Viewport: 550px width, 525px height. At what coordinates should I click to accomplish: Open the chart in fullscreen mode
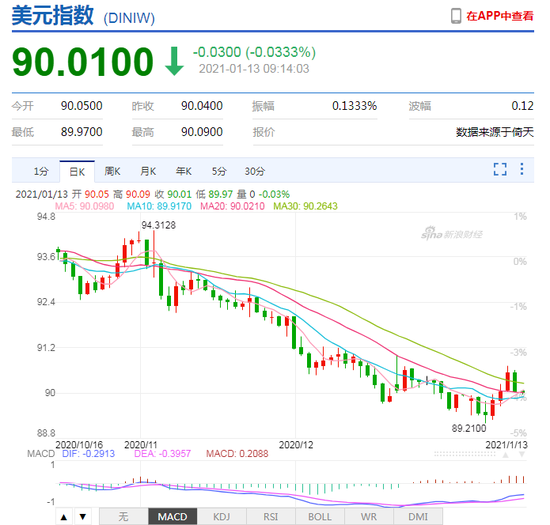click(500, 169)
